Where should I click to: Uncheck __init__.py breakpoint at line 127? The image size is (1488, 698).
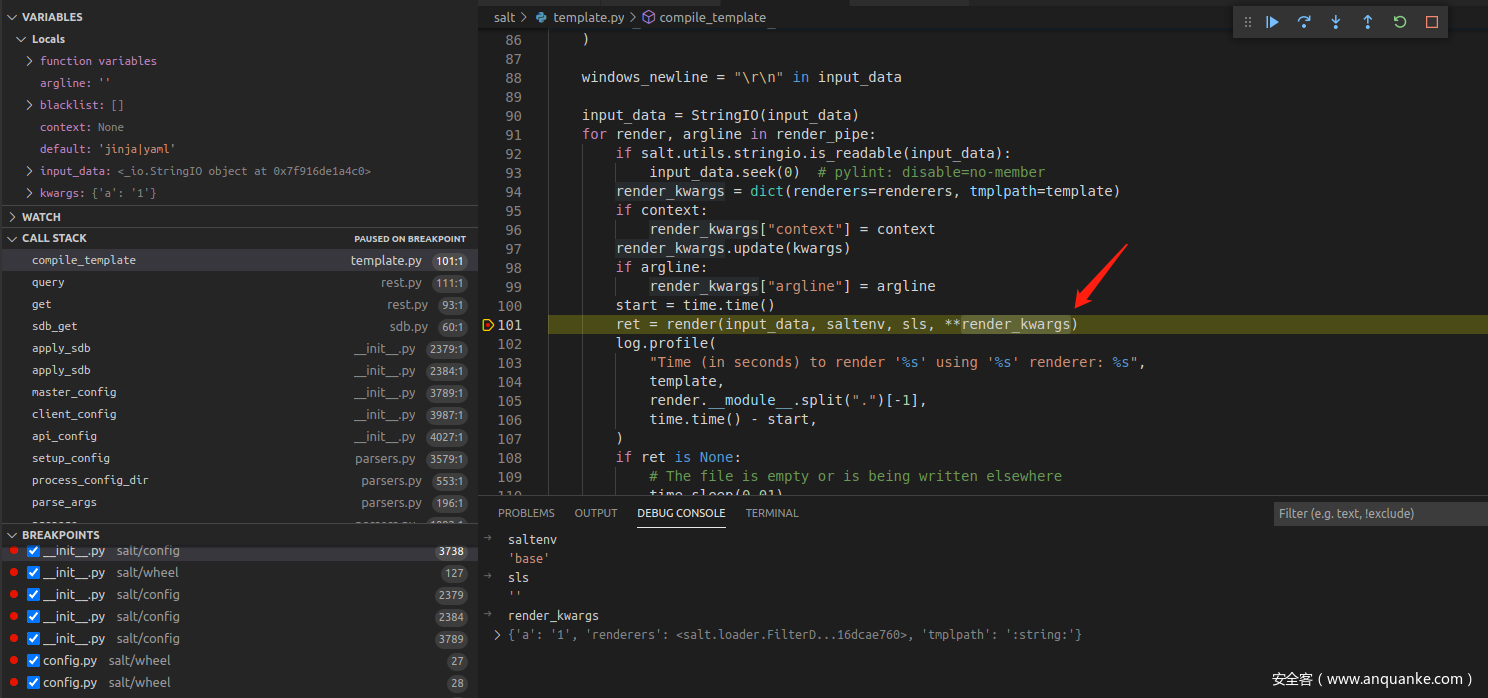(33, 573)
